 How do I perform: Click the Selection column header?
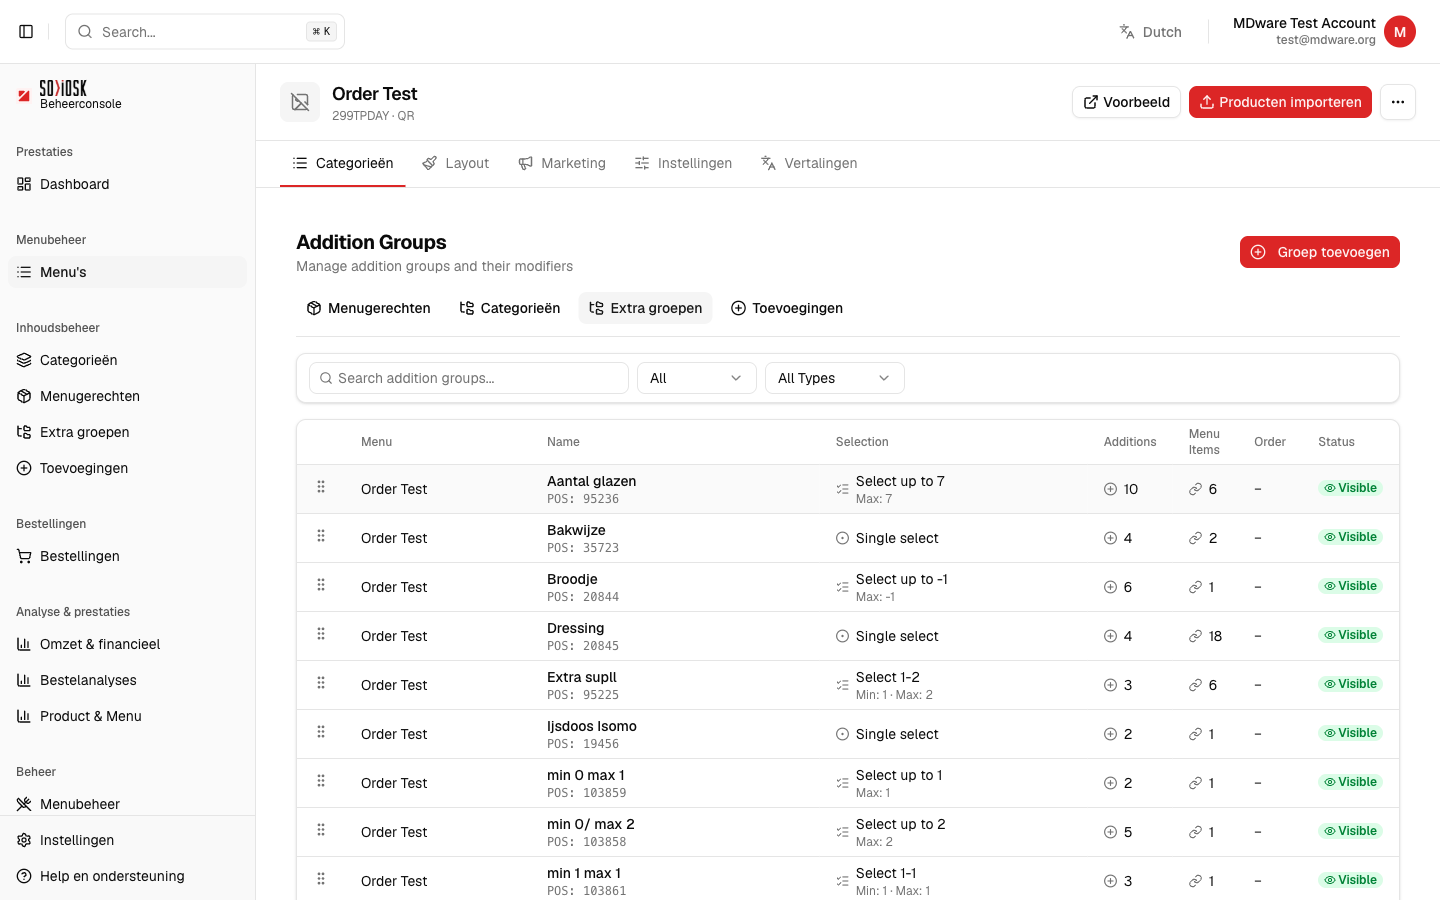862,442
